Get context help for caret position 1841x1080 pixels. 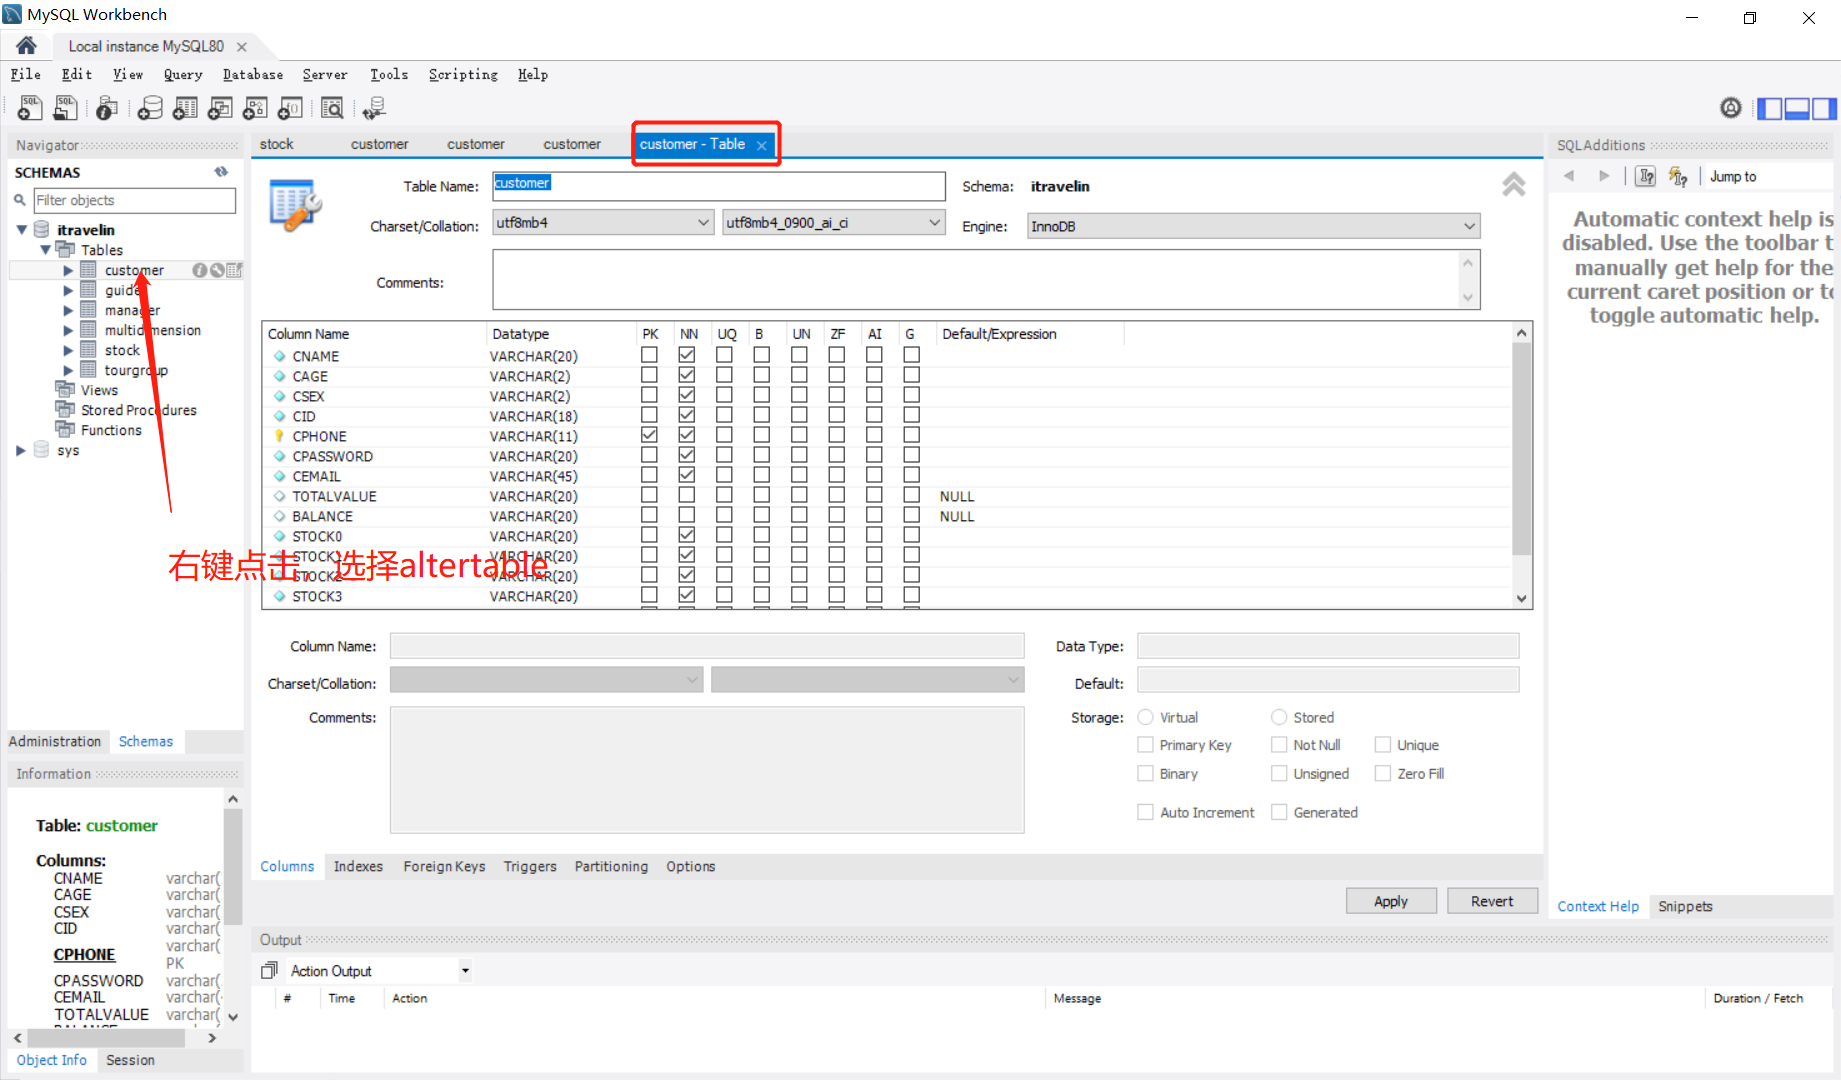click(1646, 176)
